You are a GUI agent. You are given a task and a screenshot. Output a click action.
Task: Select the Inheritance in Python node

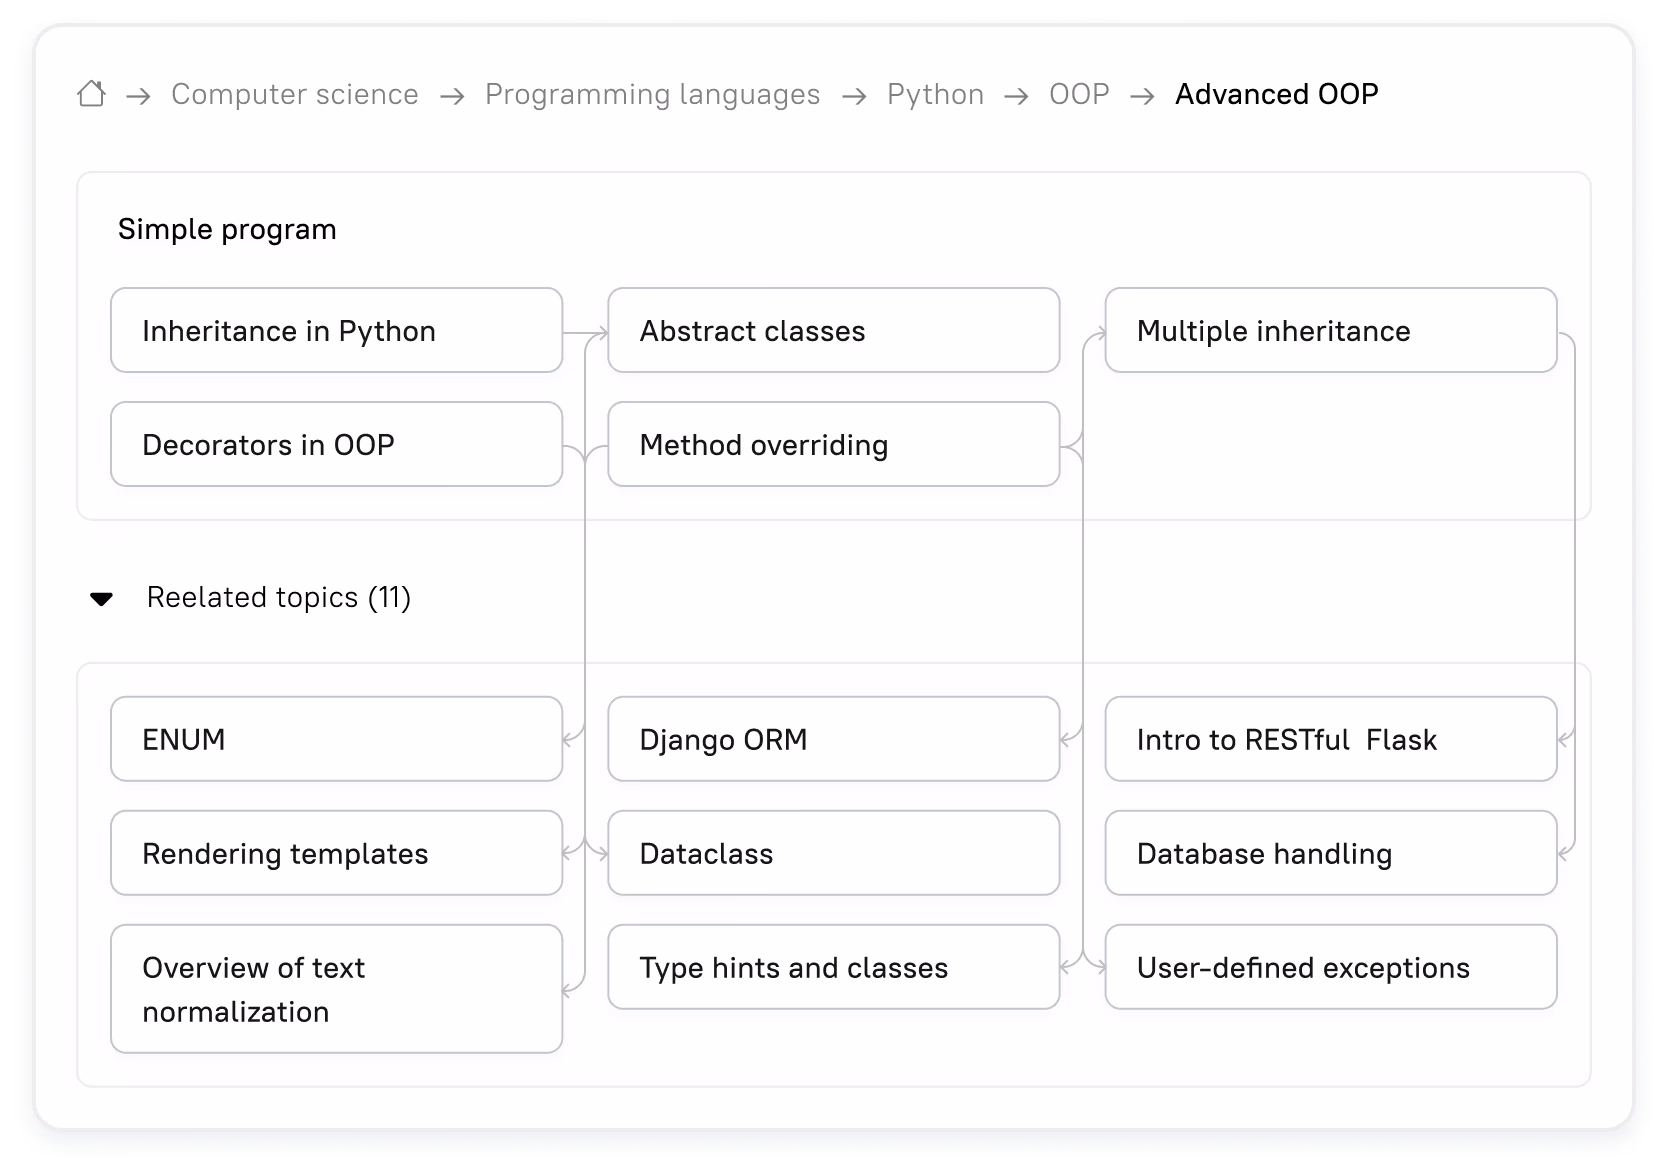coord(336,330)
